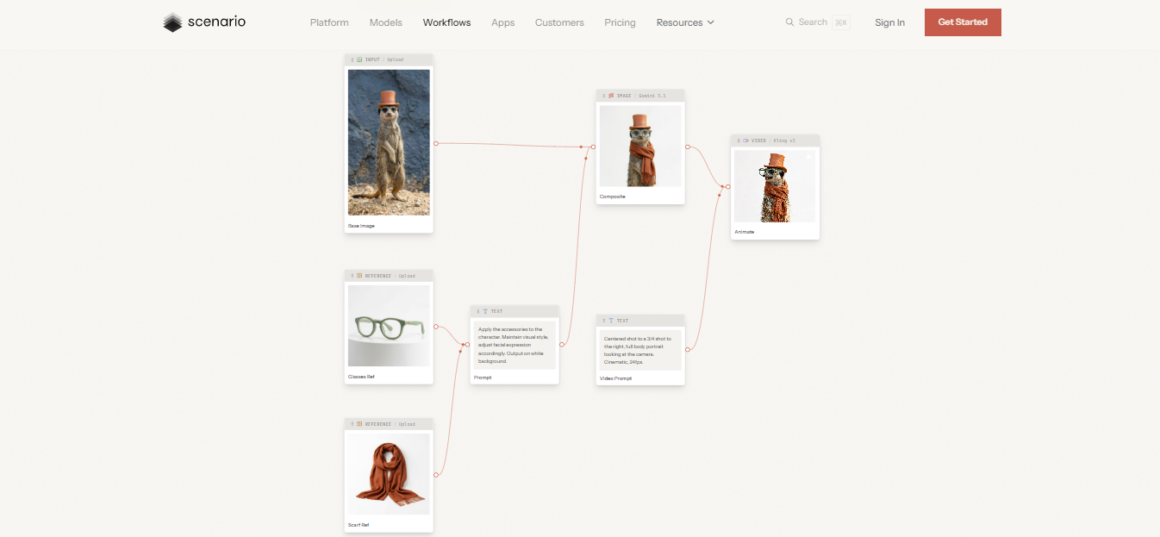
Task: Click the 'Glasses Ref' label
Action: point(362,376)
